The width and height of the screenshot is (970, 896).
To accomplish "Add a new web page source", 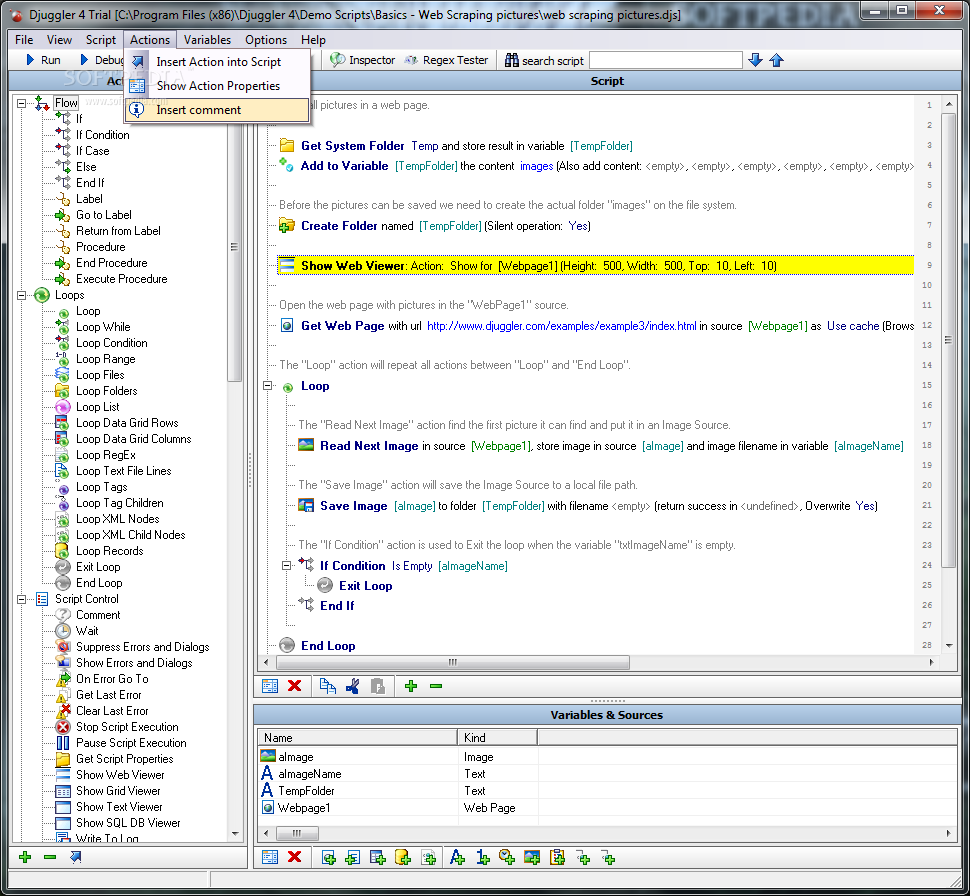I will tap(328, 858).
